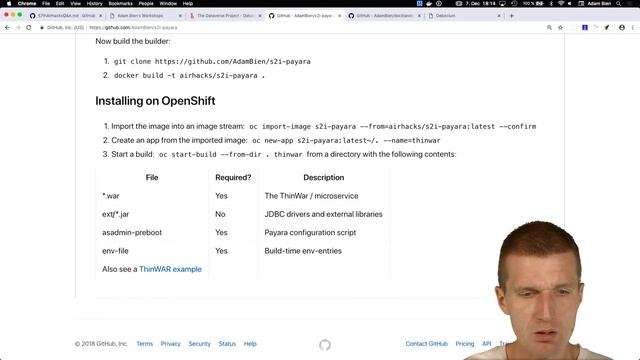The image size is (640, 360).
Task: Open the Wi-Fi menu bar icon
Action: pos(561,3)
